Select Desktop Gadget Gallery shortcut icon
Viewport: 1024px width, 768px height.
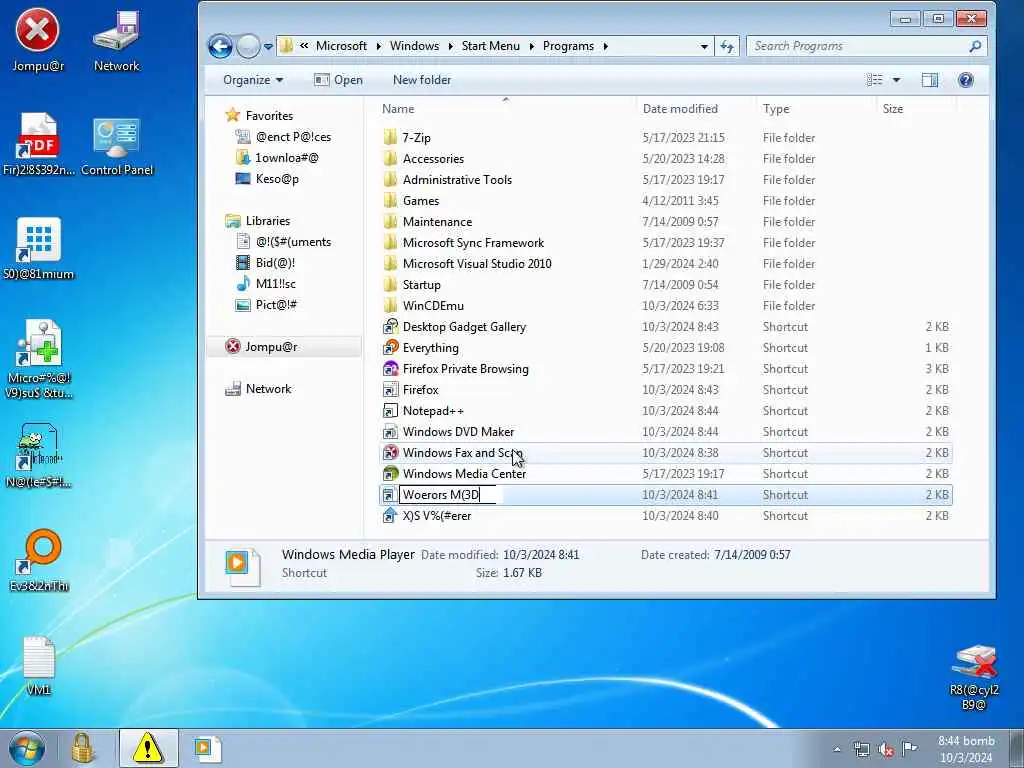[x=390, y=327]
